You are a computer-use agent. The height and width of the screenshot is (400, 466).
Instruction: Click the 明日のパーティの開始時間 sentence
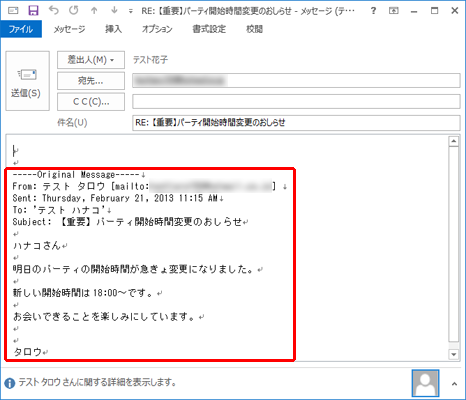[x=137, y=269]
